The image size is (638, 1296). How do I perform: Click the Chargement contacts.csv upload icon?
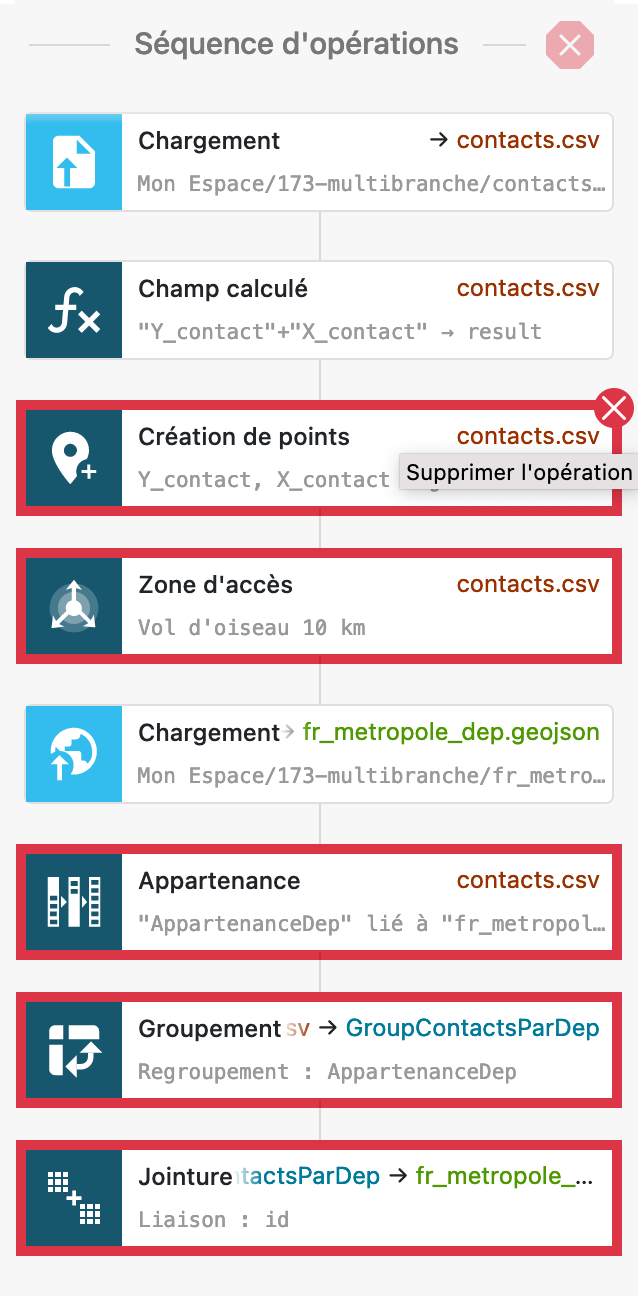[x=74, y=162]
